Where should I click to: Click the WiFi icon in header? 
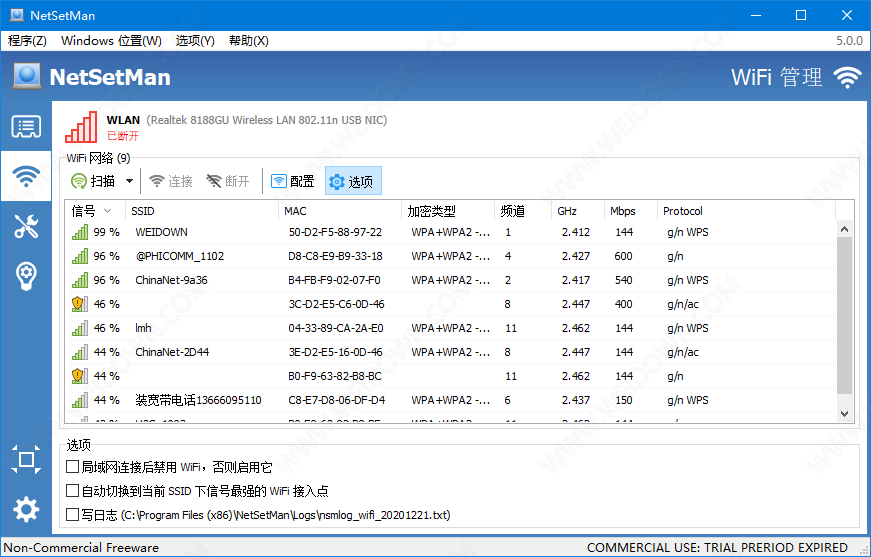pos(847,77)
